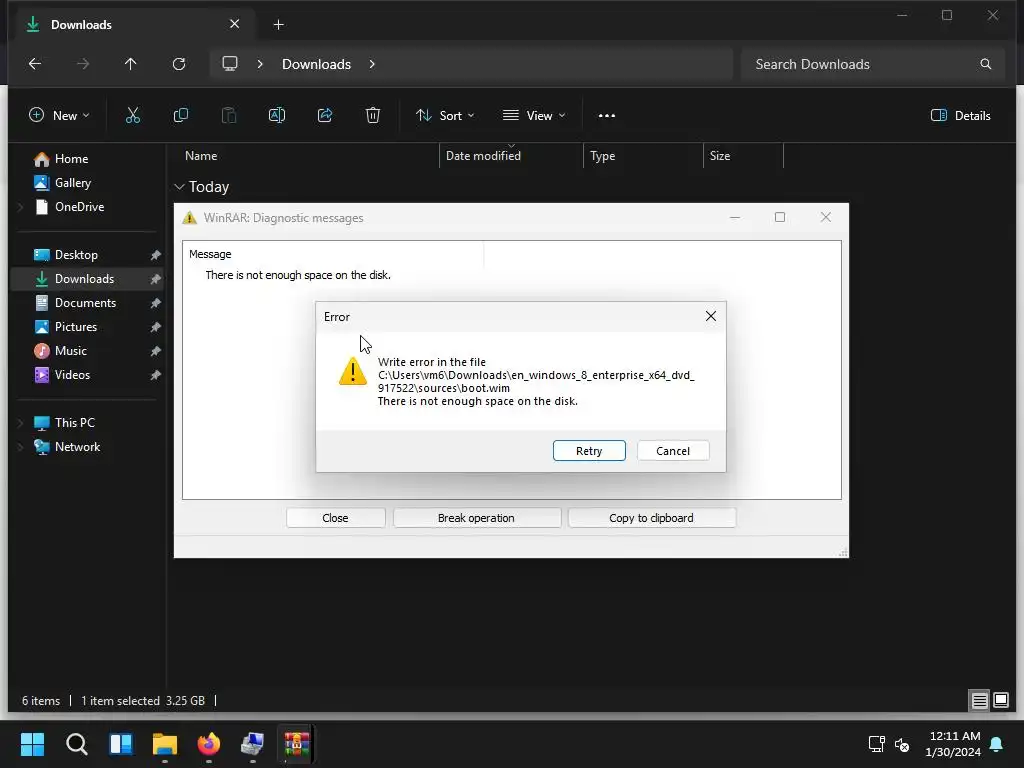The width and height of the screenshot is (1024, 768).
Task: Open taskbar Search
Action: point(76,744)
